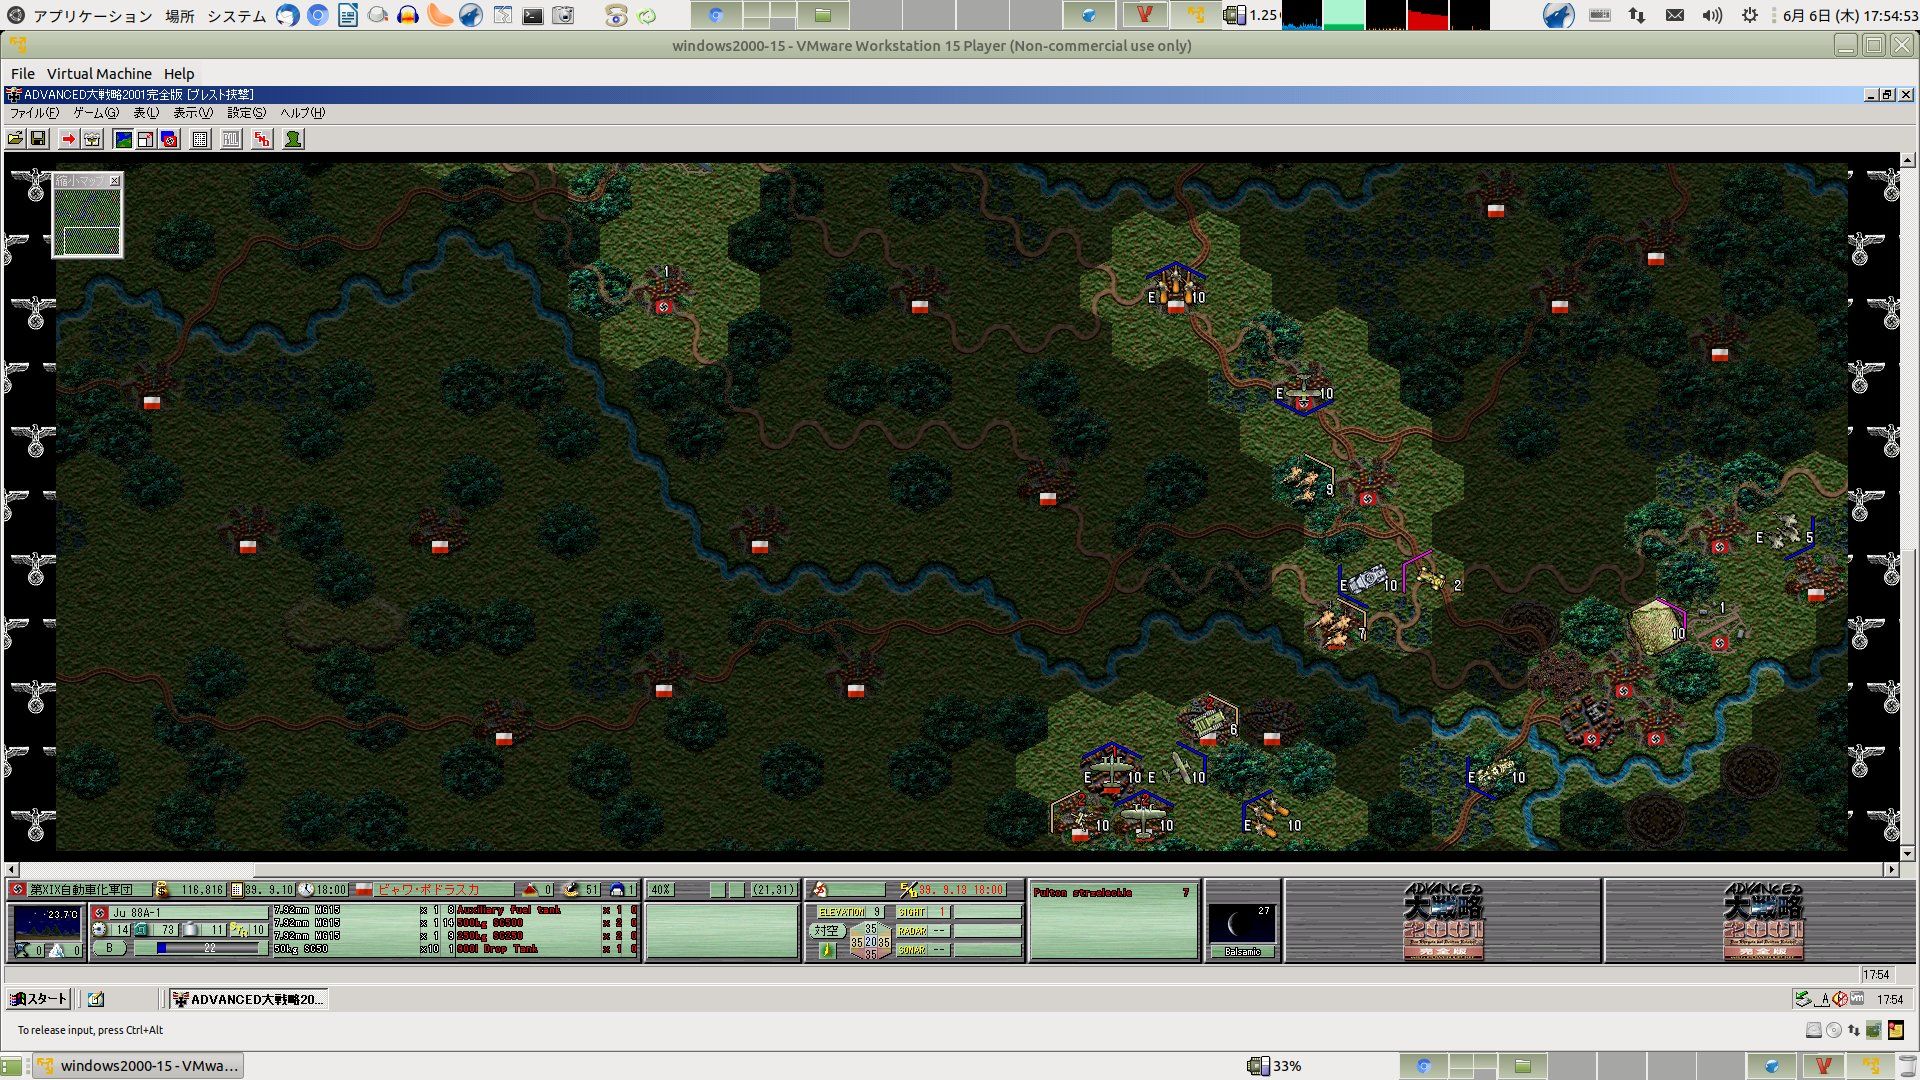Open the 表示(V) menu
Screen dimensions: 1920x1080
pyautogui.click(x=193, y=113)
